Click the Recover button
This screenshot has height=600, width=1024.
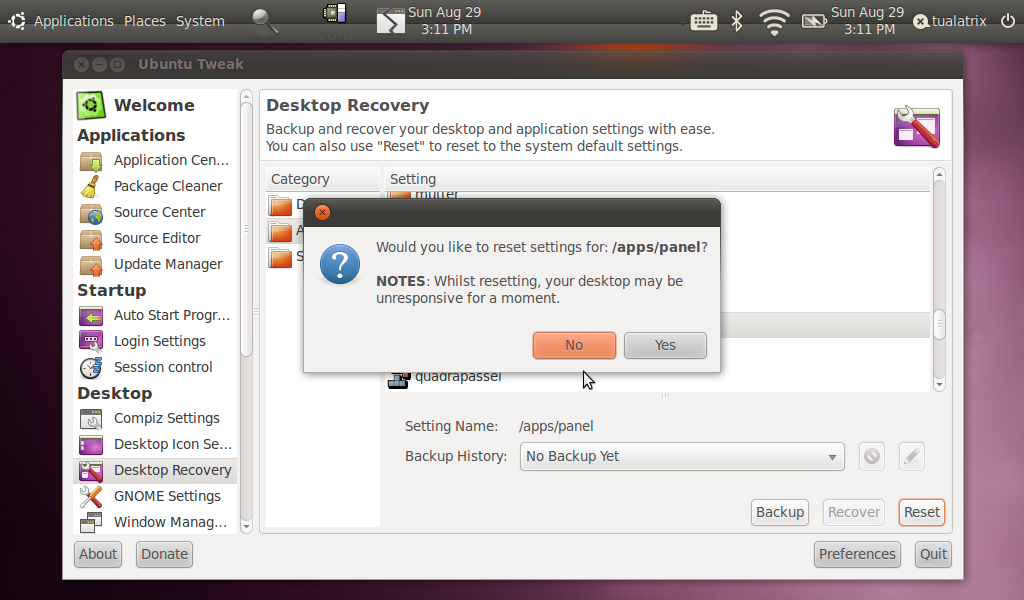pos(854,512)
